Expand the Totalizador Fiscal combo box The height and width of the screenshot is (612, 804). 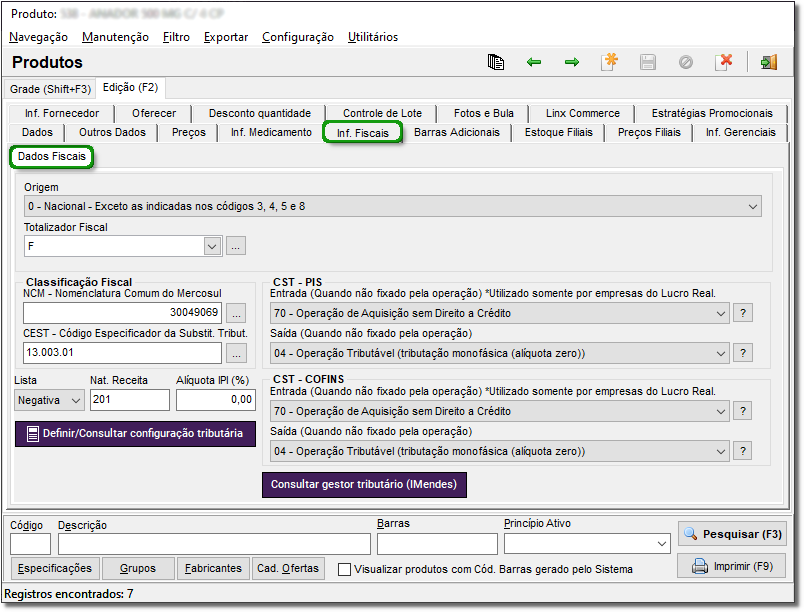[x=212, y=247]
